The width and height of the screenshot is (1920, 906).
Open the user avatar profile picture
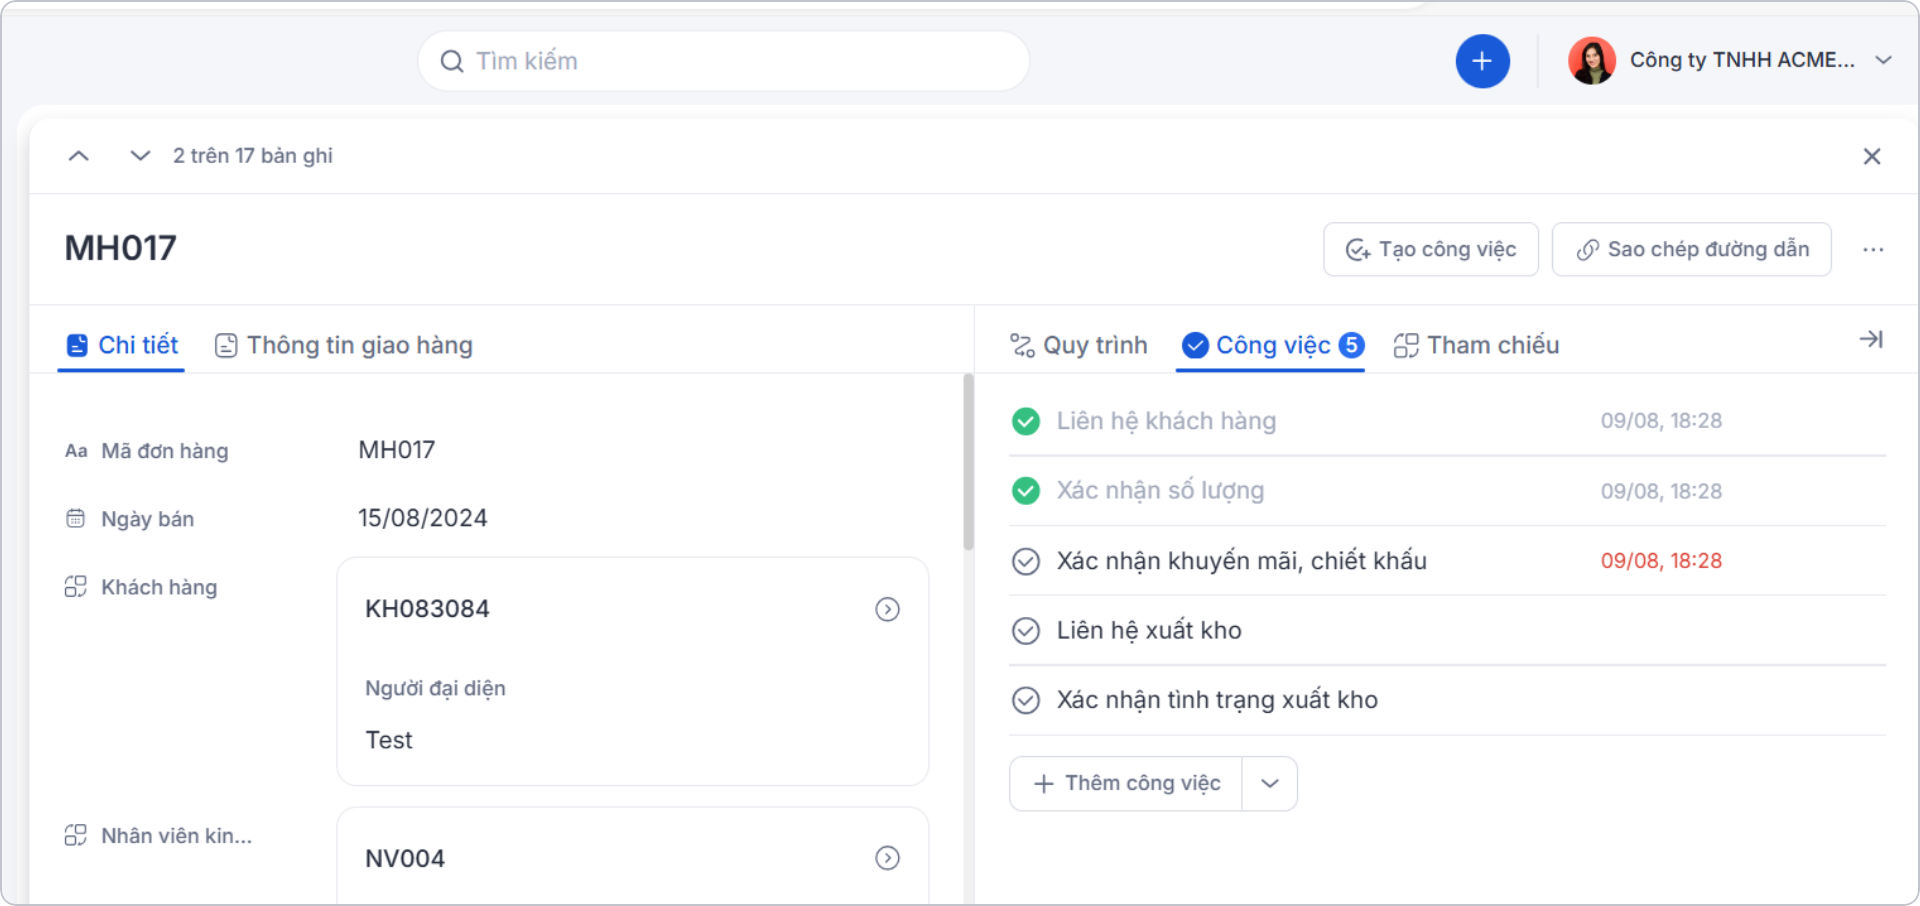tap(1592, 61)
